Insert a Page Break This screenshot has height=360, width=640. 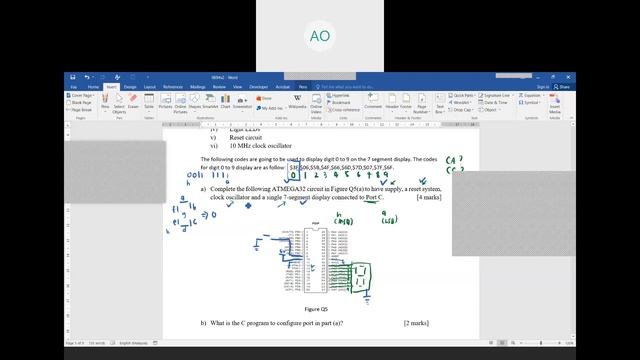79,110
